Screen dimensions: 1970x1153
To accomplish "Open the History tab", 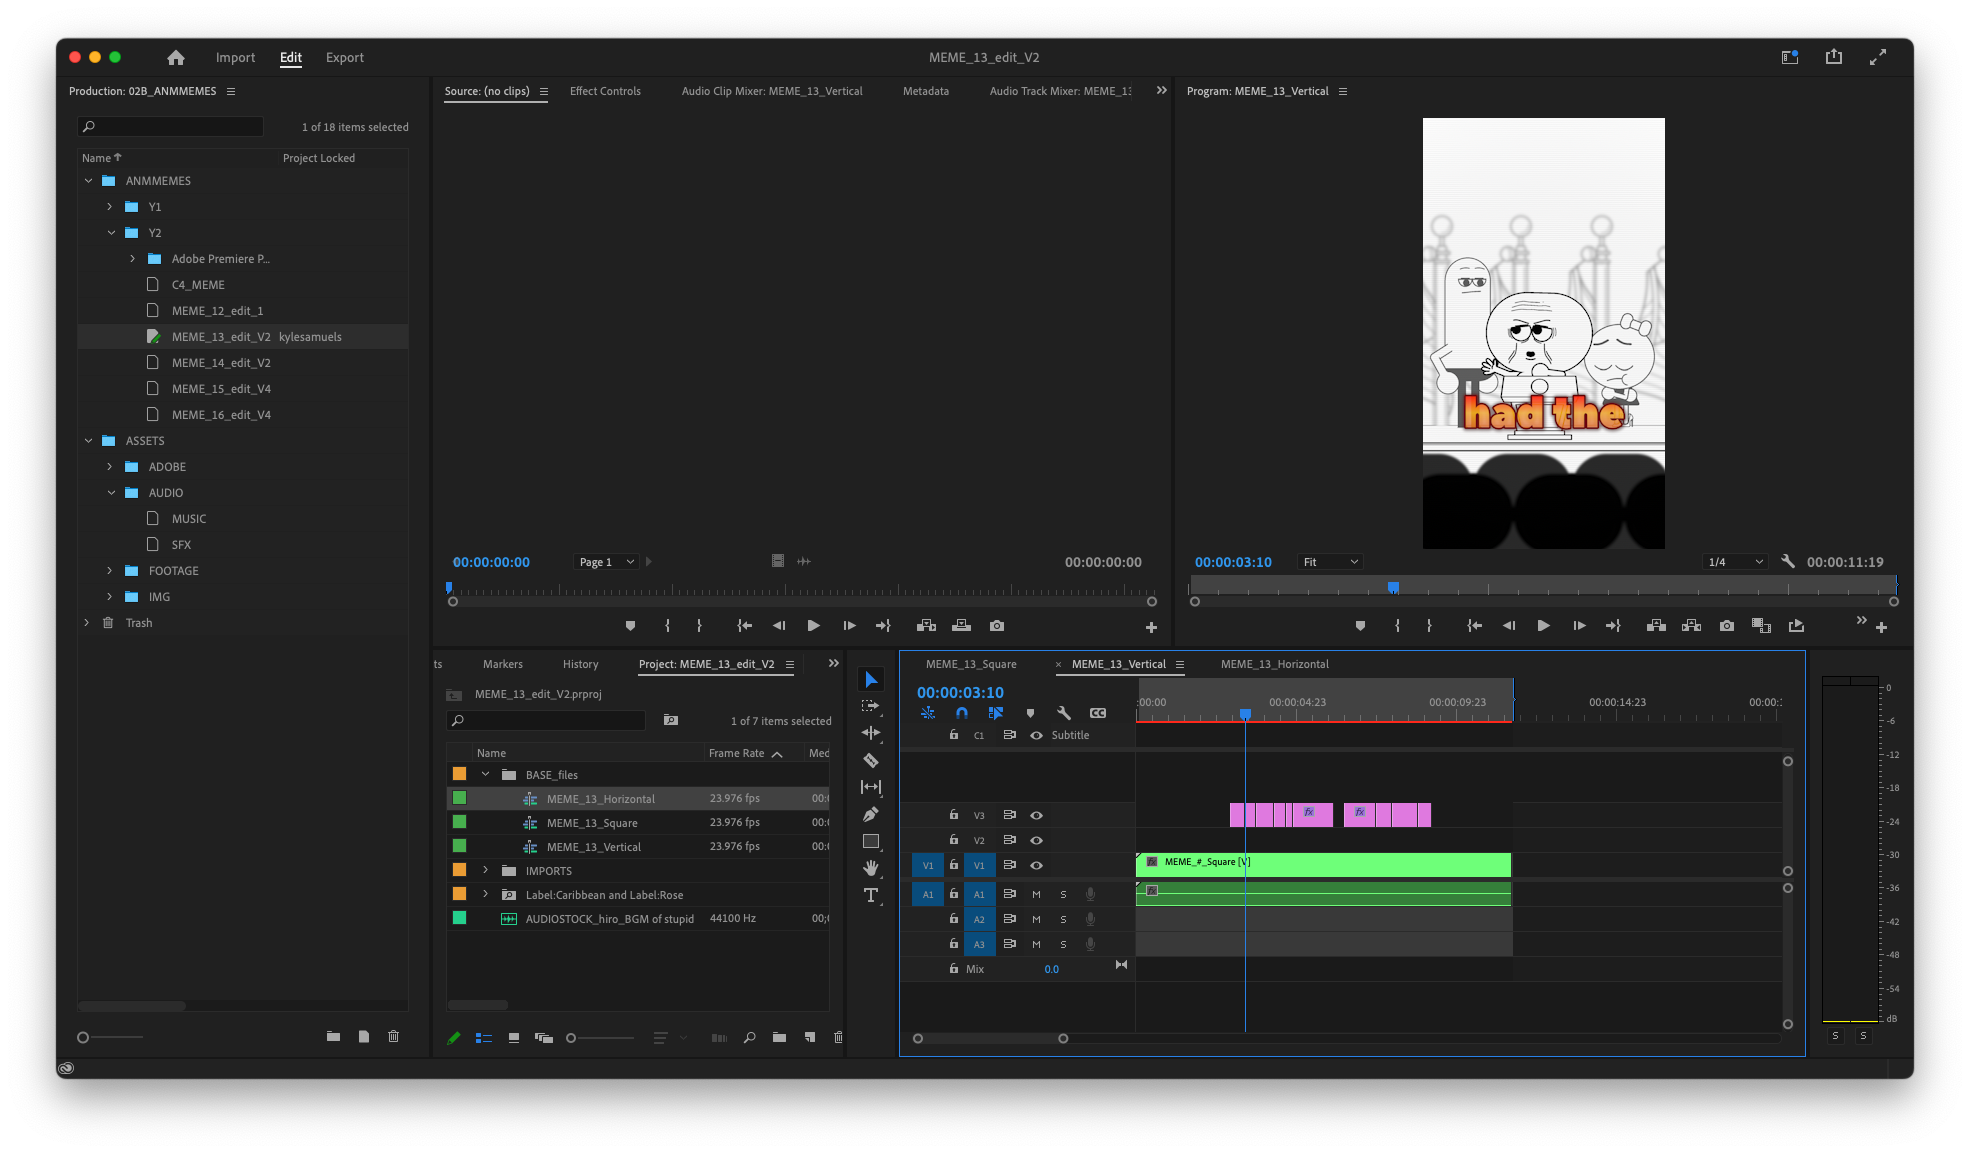I will (x=580, y=664).
